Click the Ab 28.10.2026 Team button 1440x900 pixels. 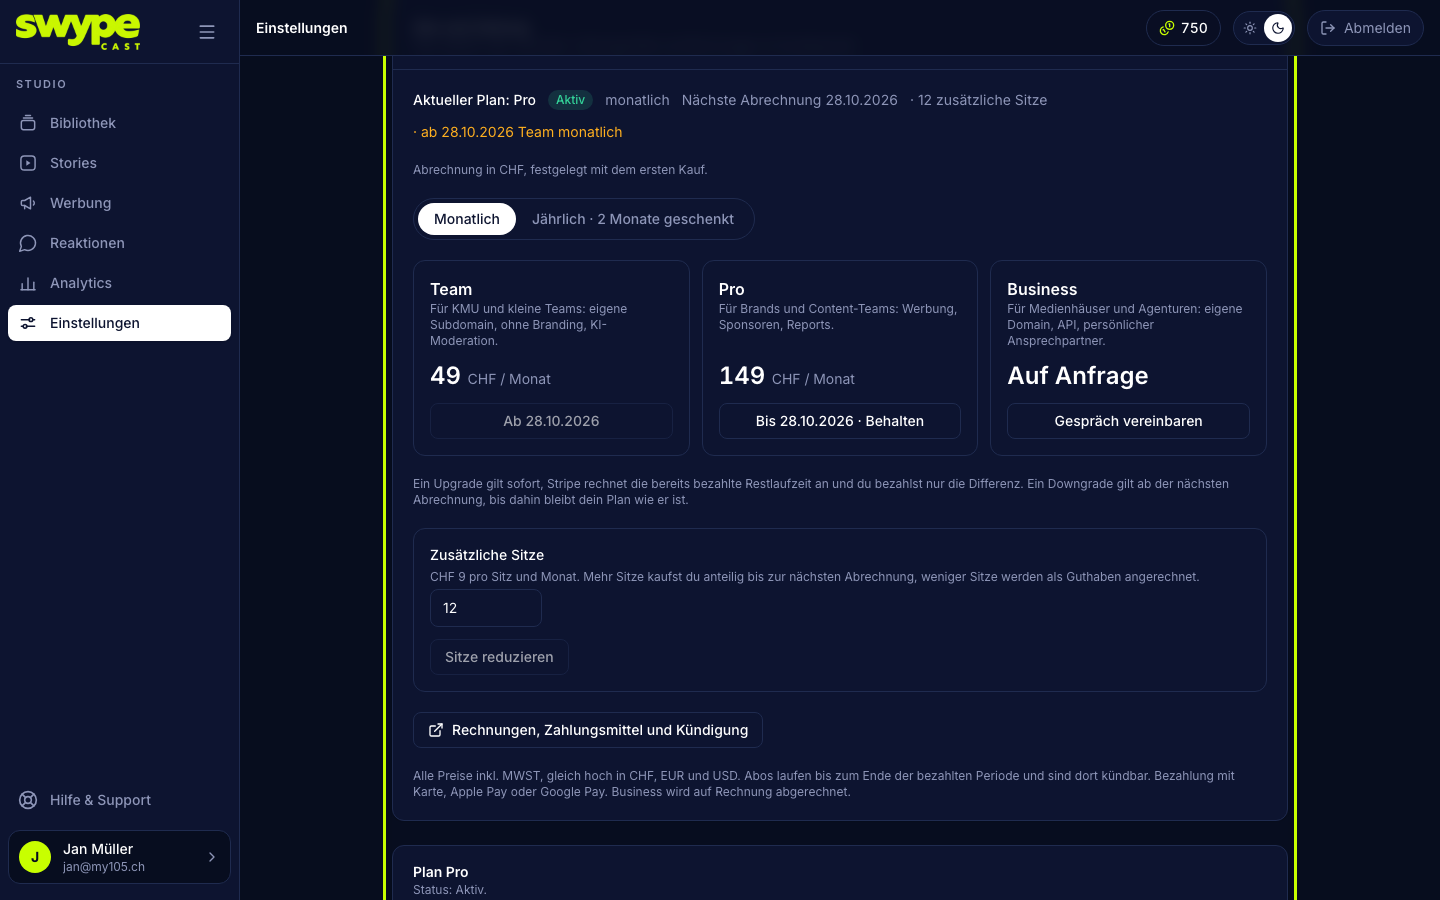(x=551, y=421)
